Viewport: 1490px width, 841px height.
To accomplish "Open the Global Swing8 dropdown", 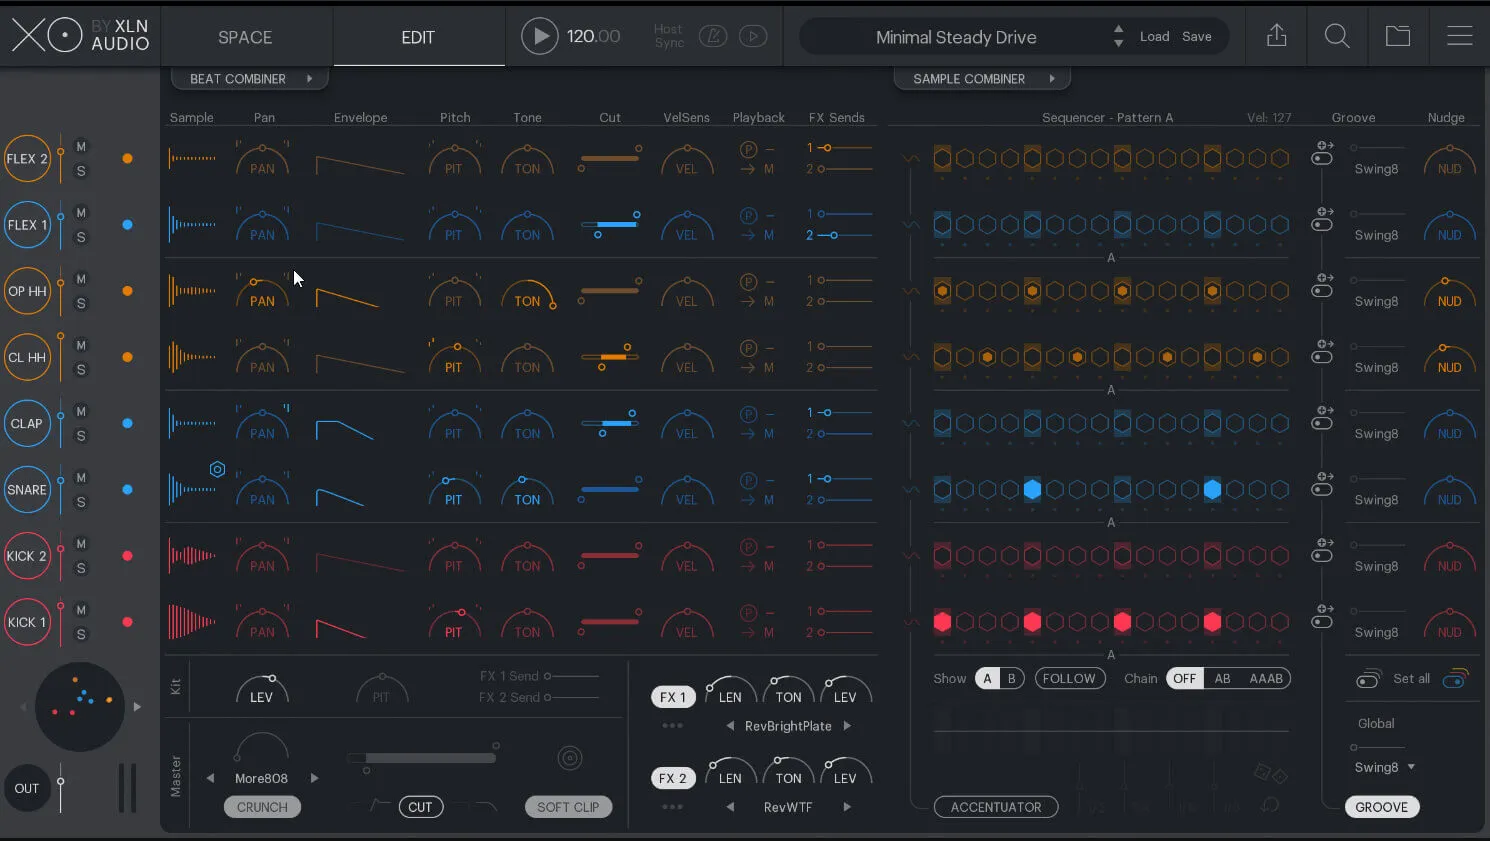I will tap(1383, 767).
